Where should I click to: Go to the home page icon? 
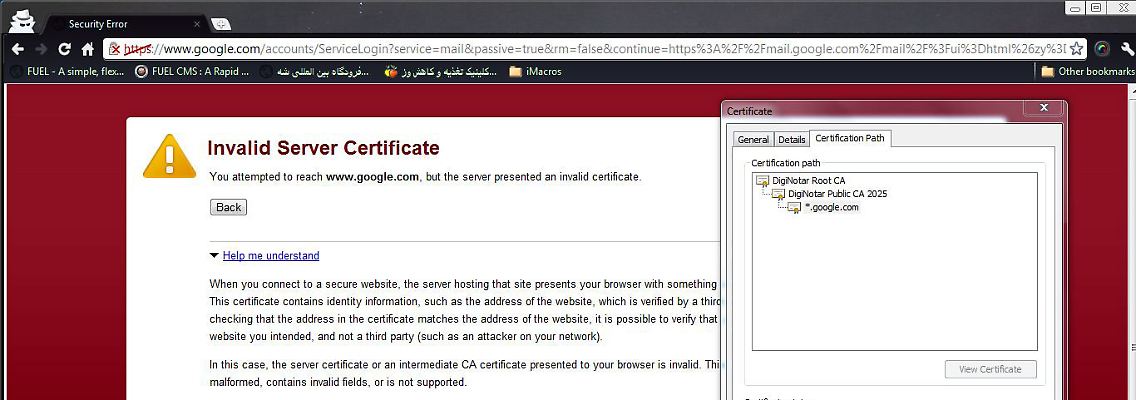[x=88, y=48]
